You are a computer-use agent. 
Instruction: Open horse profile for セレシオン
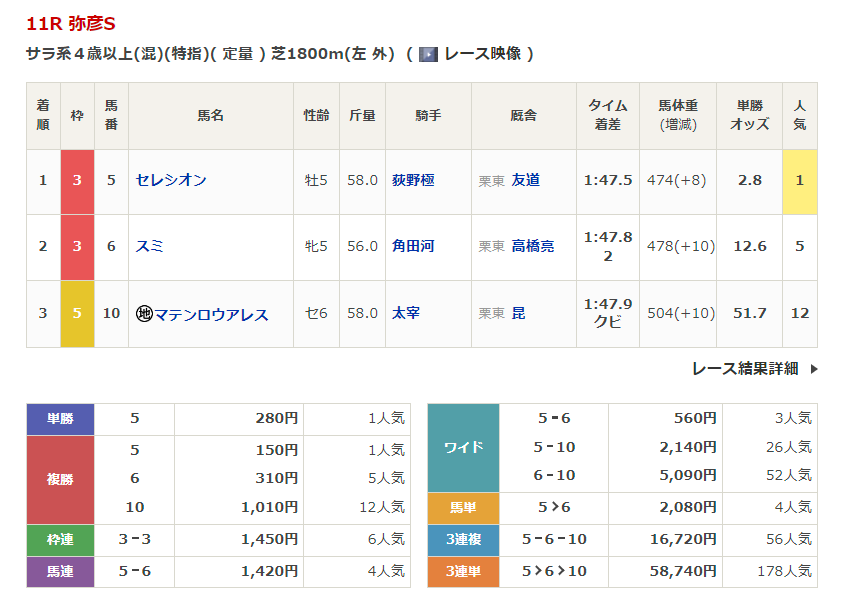click(171, 180)
